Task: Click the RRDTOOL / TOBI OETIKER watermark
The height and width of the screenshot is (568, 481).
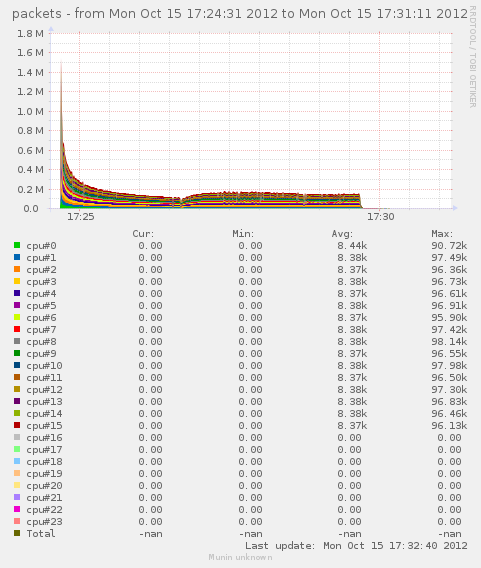Action: click(472, 57)
